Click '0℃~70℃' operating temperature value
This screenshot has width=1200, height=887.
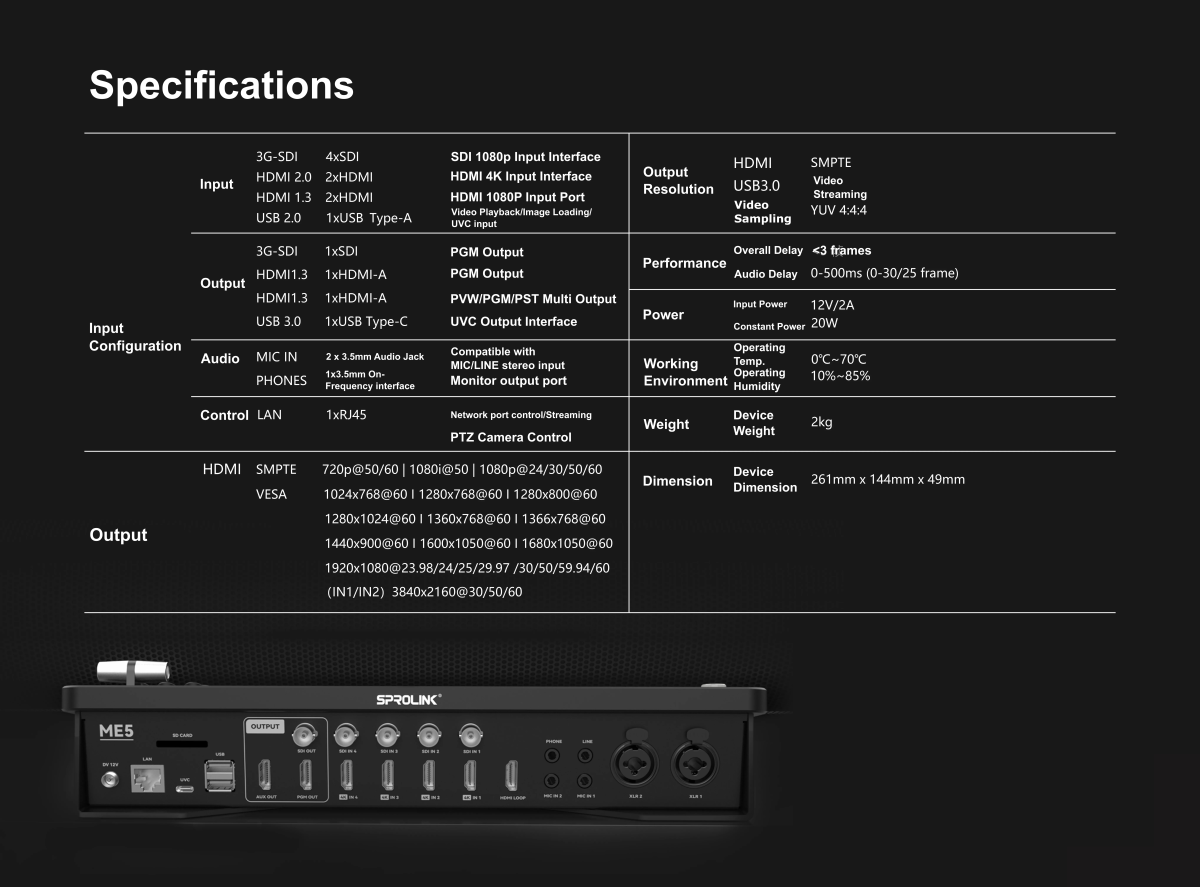pyautogui.click(x=838, y=359)
